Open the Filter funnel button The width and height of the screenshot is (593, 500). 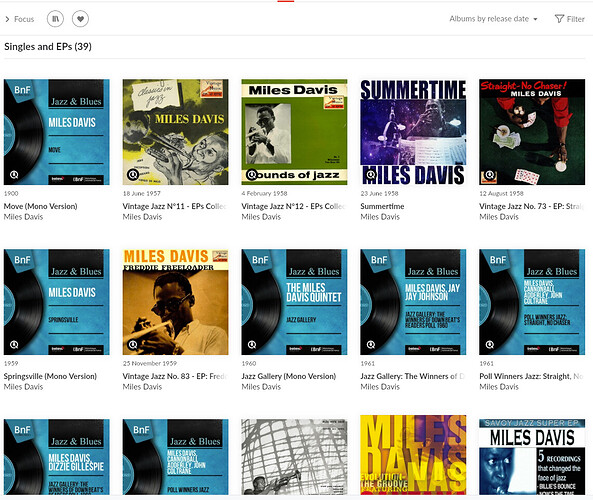pos(570,19)
